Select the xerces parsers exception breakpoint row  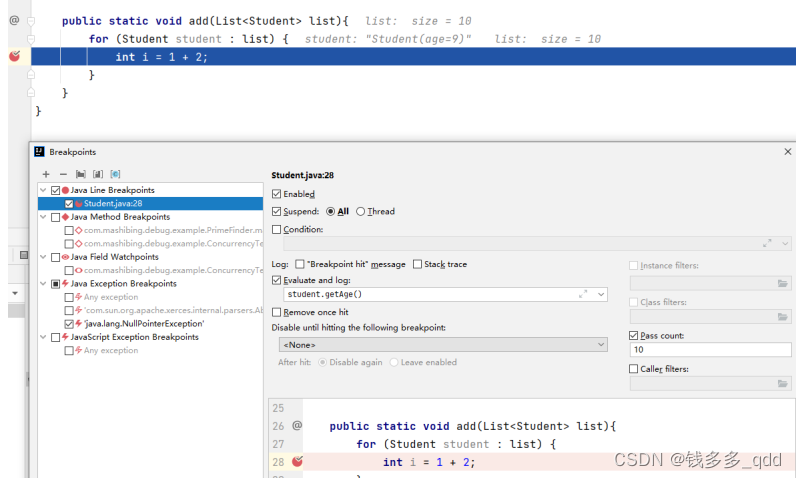click(x=150, y=310)
